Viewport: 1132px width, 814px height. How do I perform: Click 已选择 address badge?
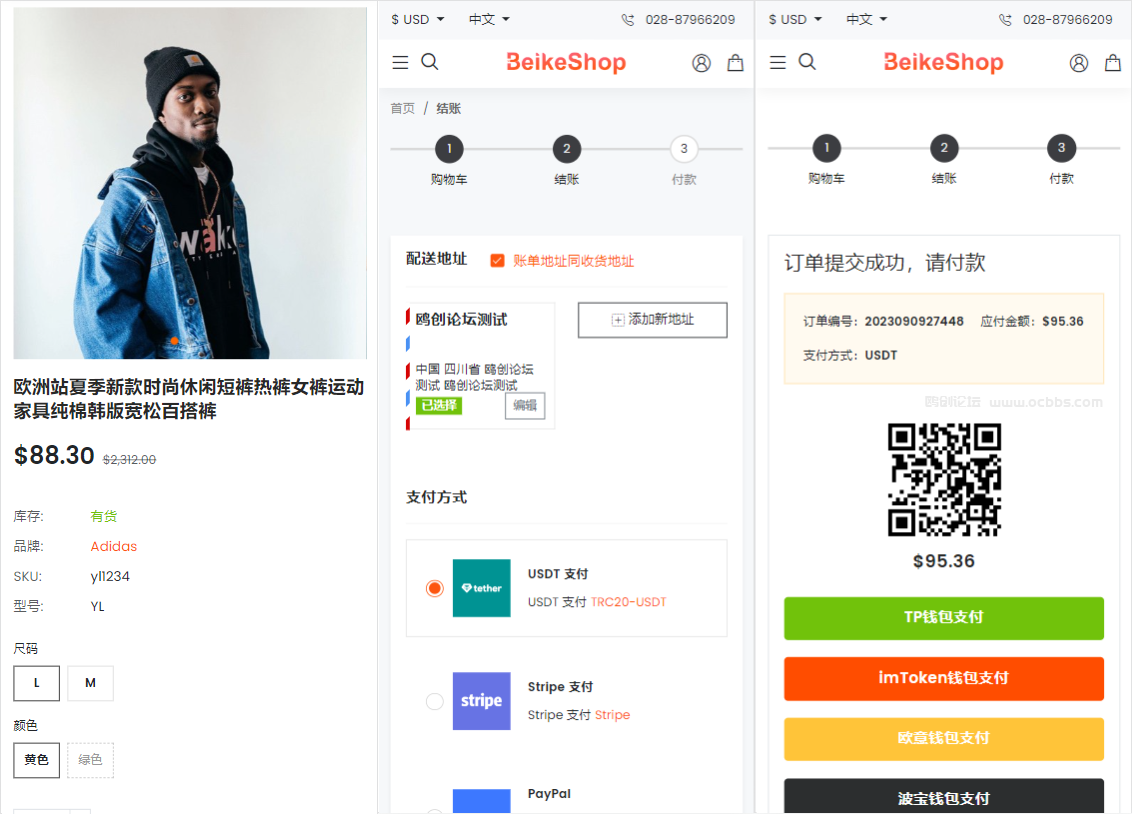439,406
